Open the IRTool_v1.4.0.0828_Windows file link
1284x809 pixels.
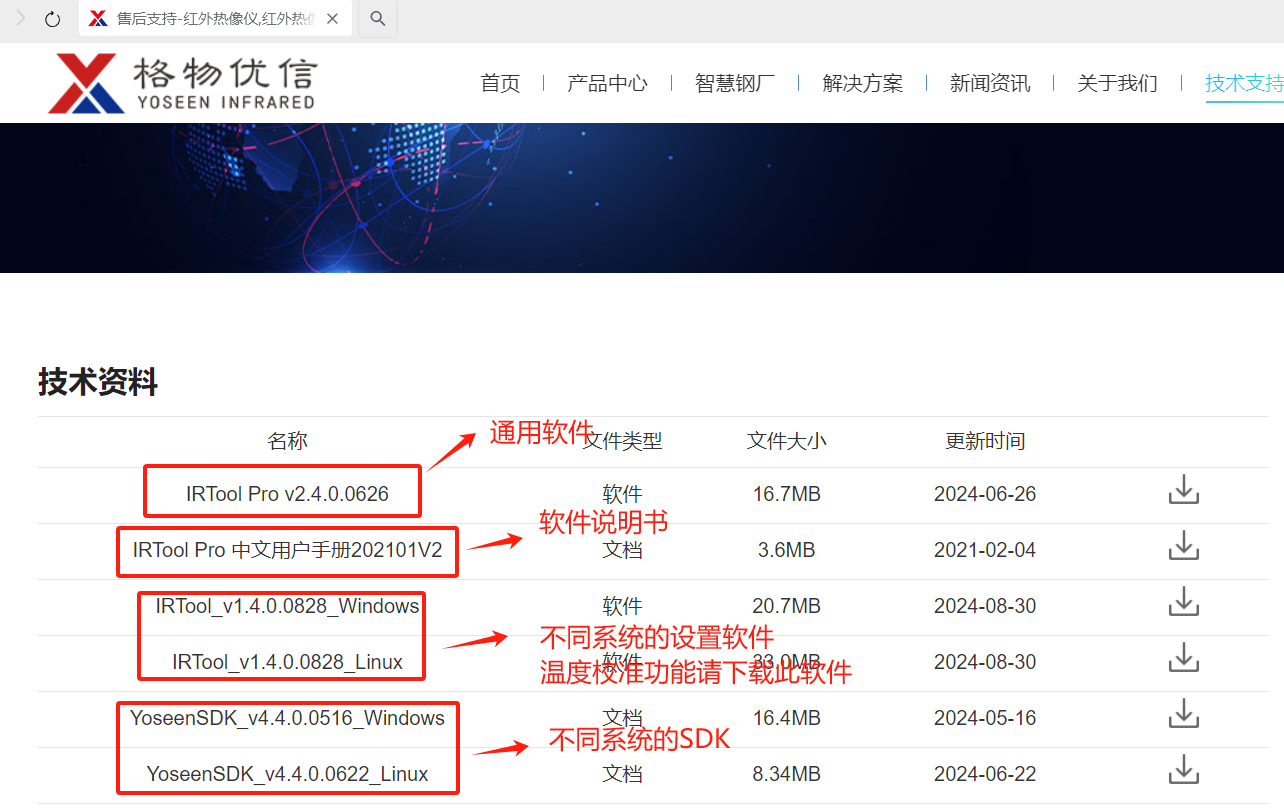tap(287, 606)
